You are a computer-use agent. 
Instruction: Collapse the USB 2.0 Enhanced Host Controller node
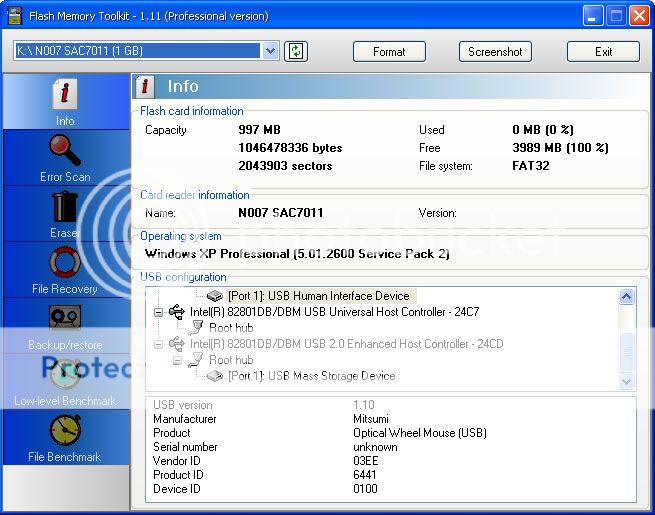[158, 344]
